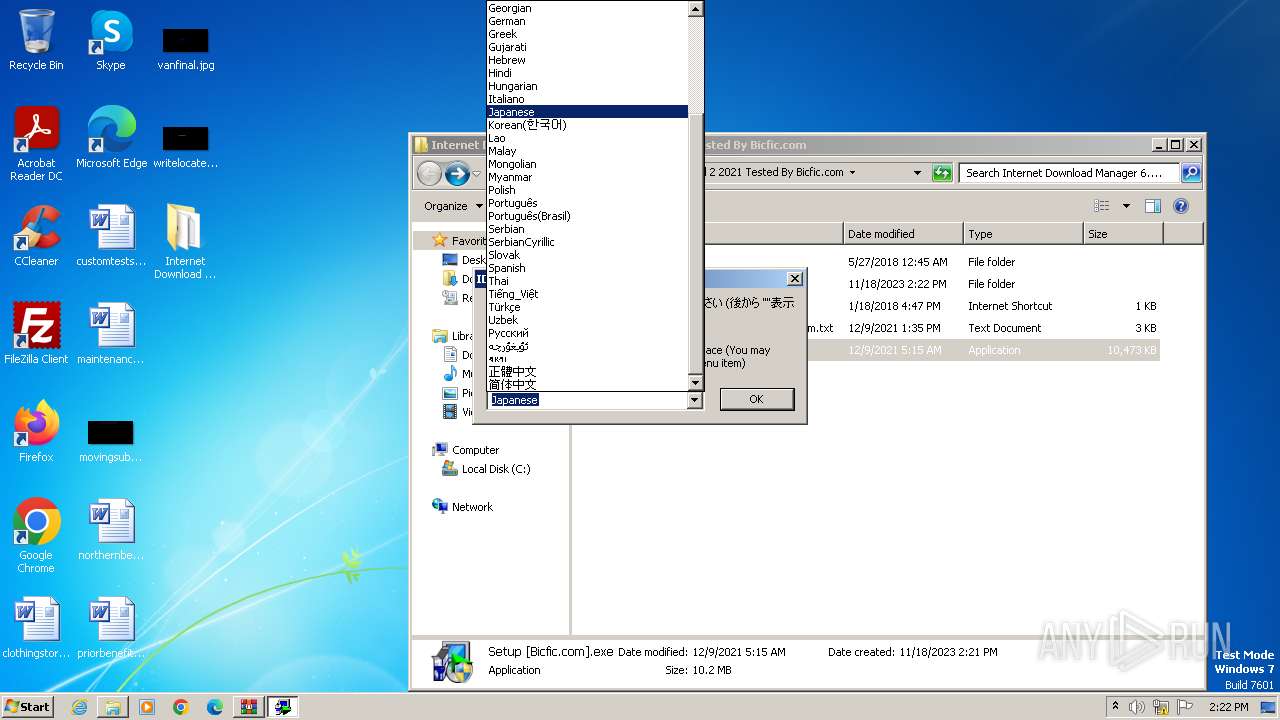Viewport: 1280px width, 720px height.
Task: Click the Search Internet Download Manager box
Action: point(1069,173)
